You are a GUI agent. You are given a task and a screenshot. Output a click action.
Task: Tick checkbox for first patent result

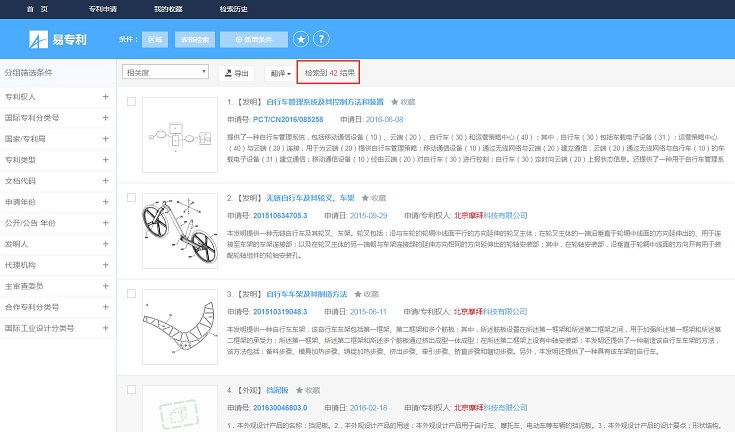point(129,102)
